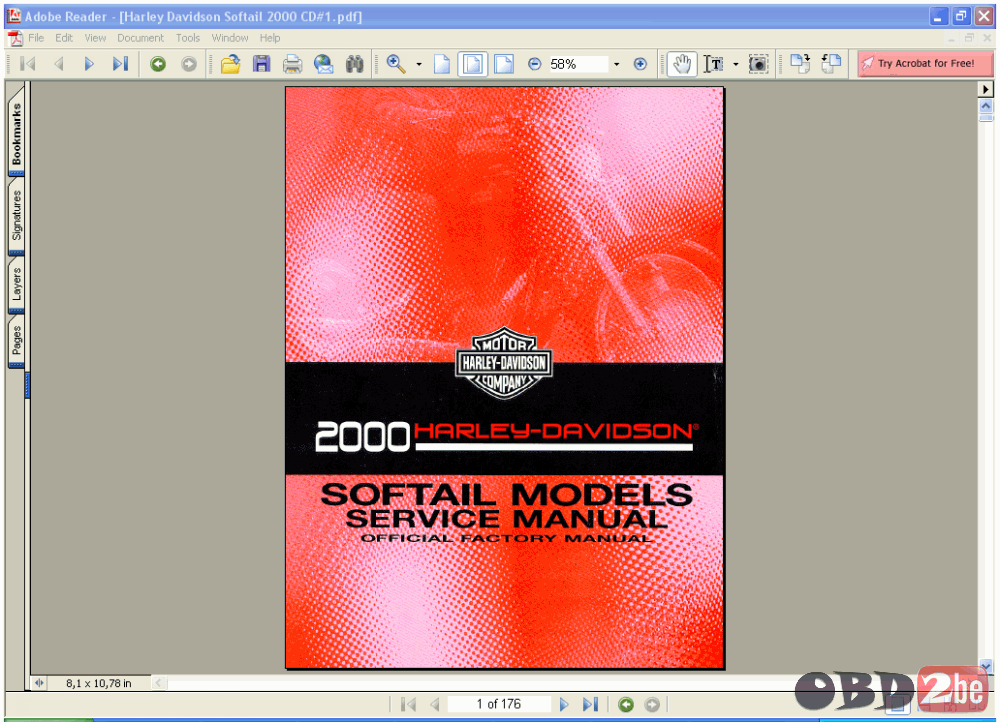The height and width of the screenshot is (722, 1000).
Task: Open the Bookmarks side panel tab
Action: click(x=17, y=133)
